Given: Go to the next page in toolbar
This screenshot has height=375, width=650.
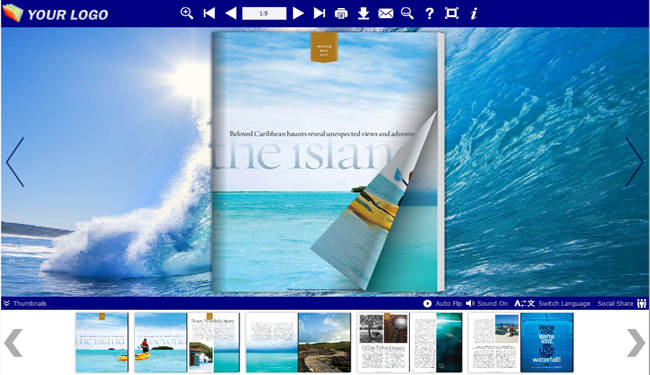Looking at the screenshot, I should 298,13.
